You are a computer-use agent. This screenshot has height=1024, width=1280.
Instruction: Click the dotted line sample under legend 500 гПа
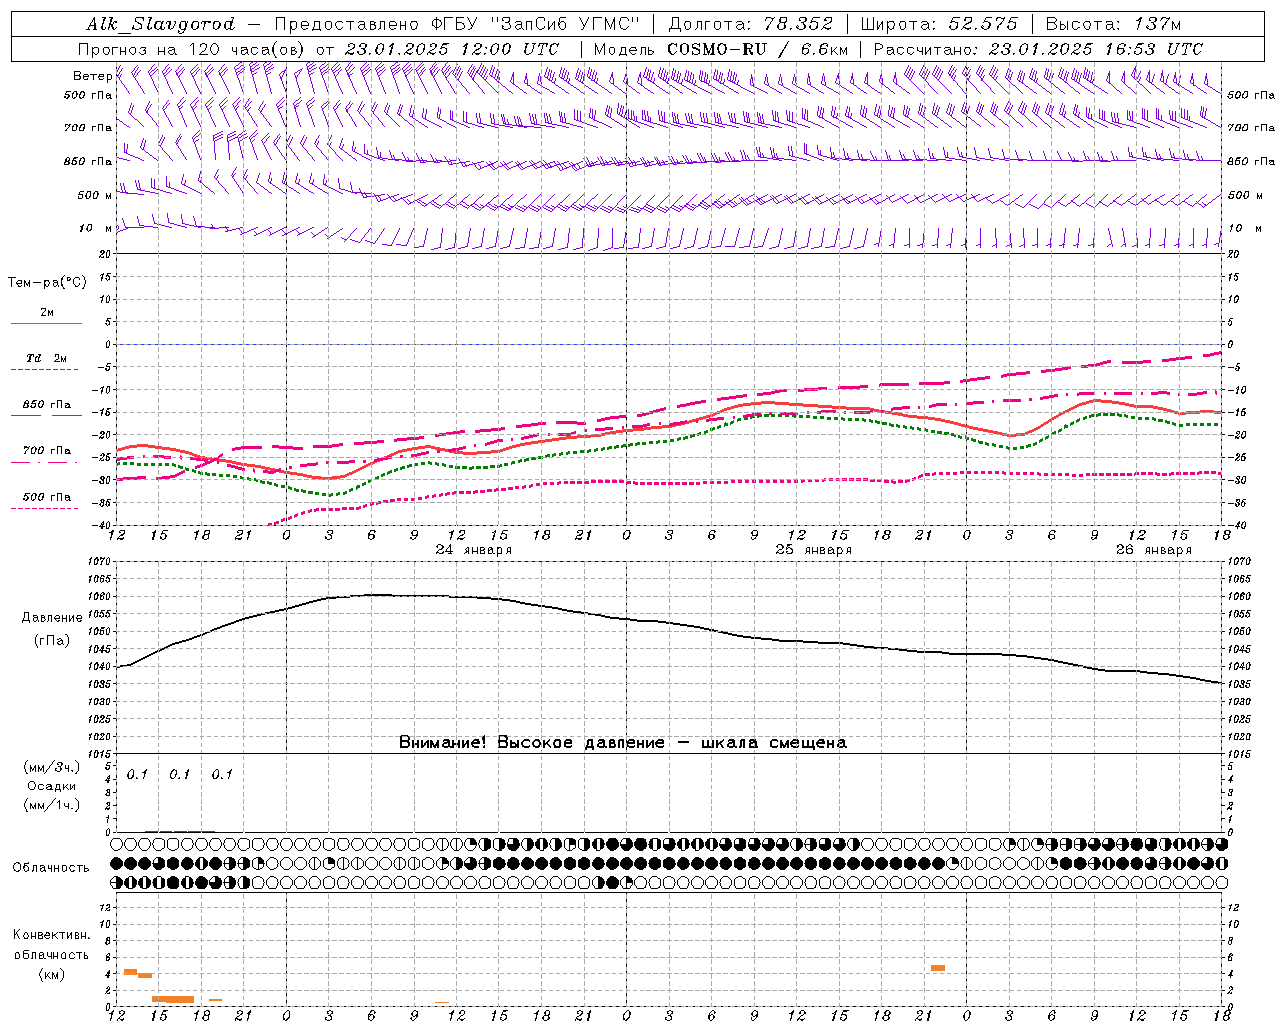45,509
